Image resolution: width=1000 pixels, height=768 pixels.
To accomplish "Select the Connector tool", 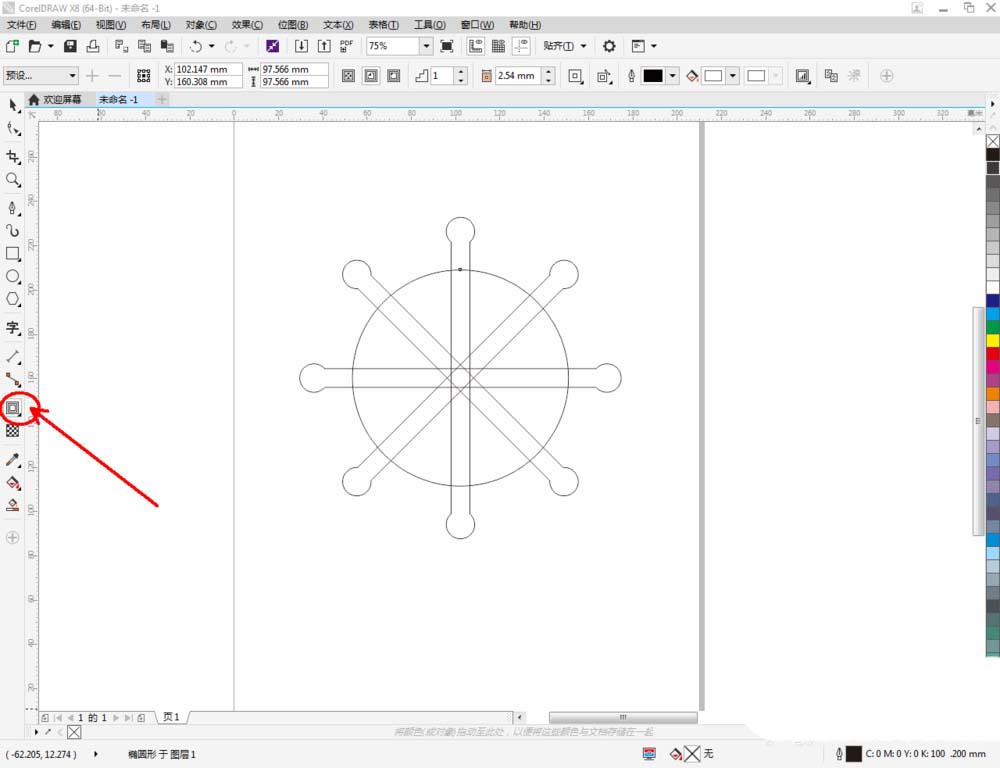I will (x=13, y=380).
